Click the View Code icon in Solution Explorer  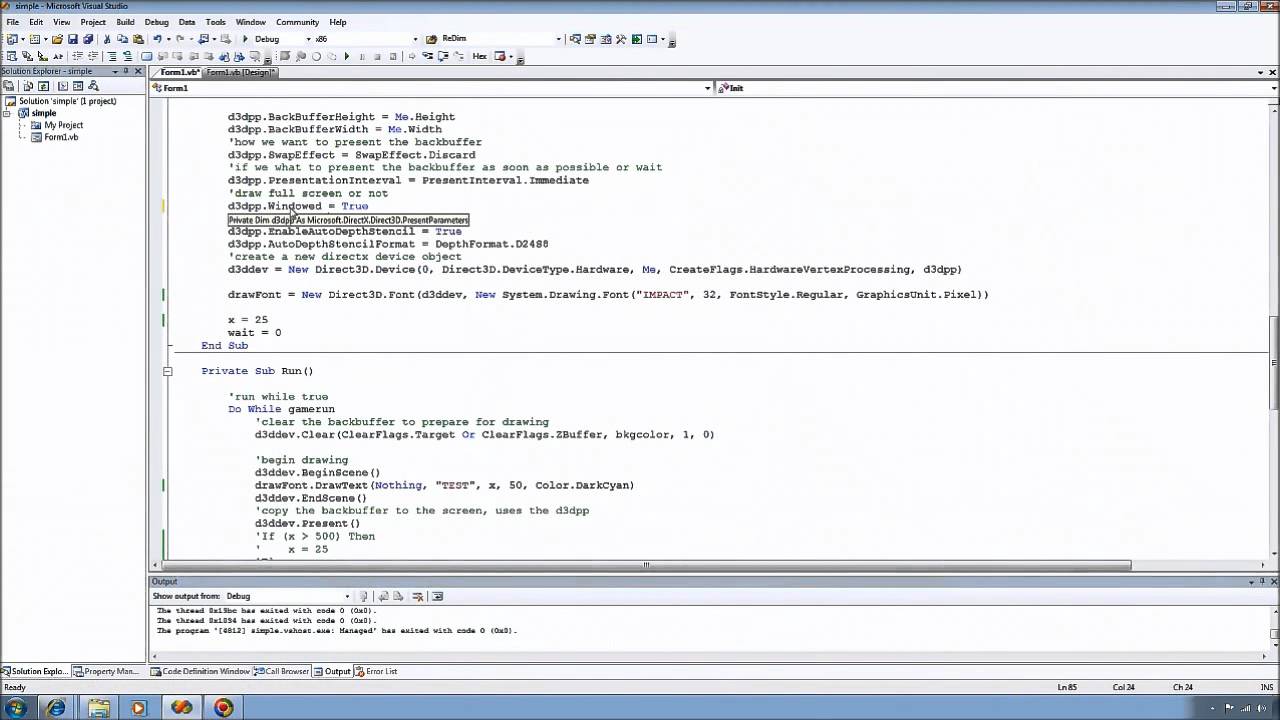[x=63, y=86]
